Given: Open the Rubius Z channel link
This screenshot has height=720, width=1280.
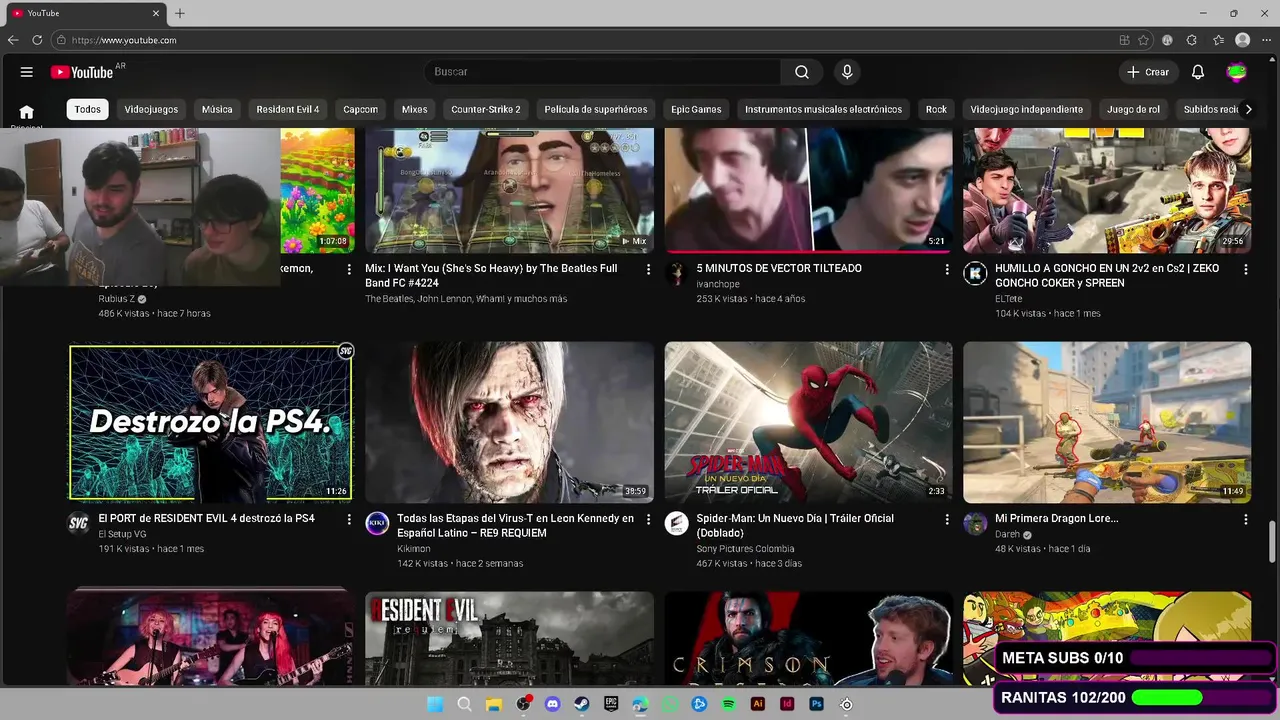Looking at the screenshot, I should point(116,299).
